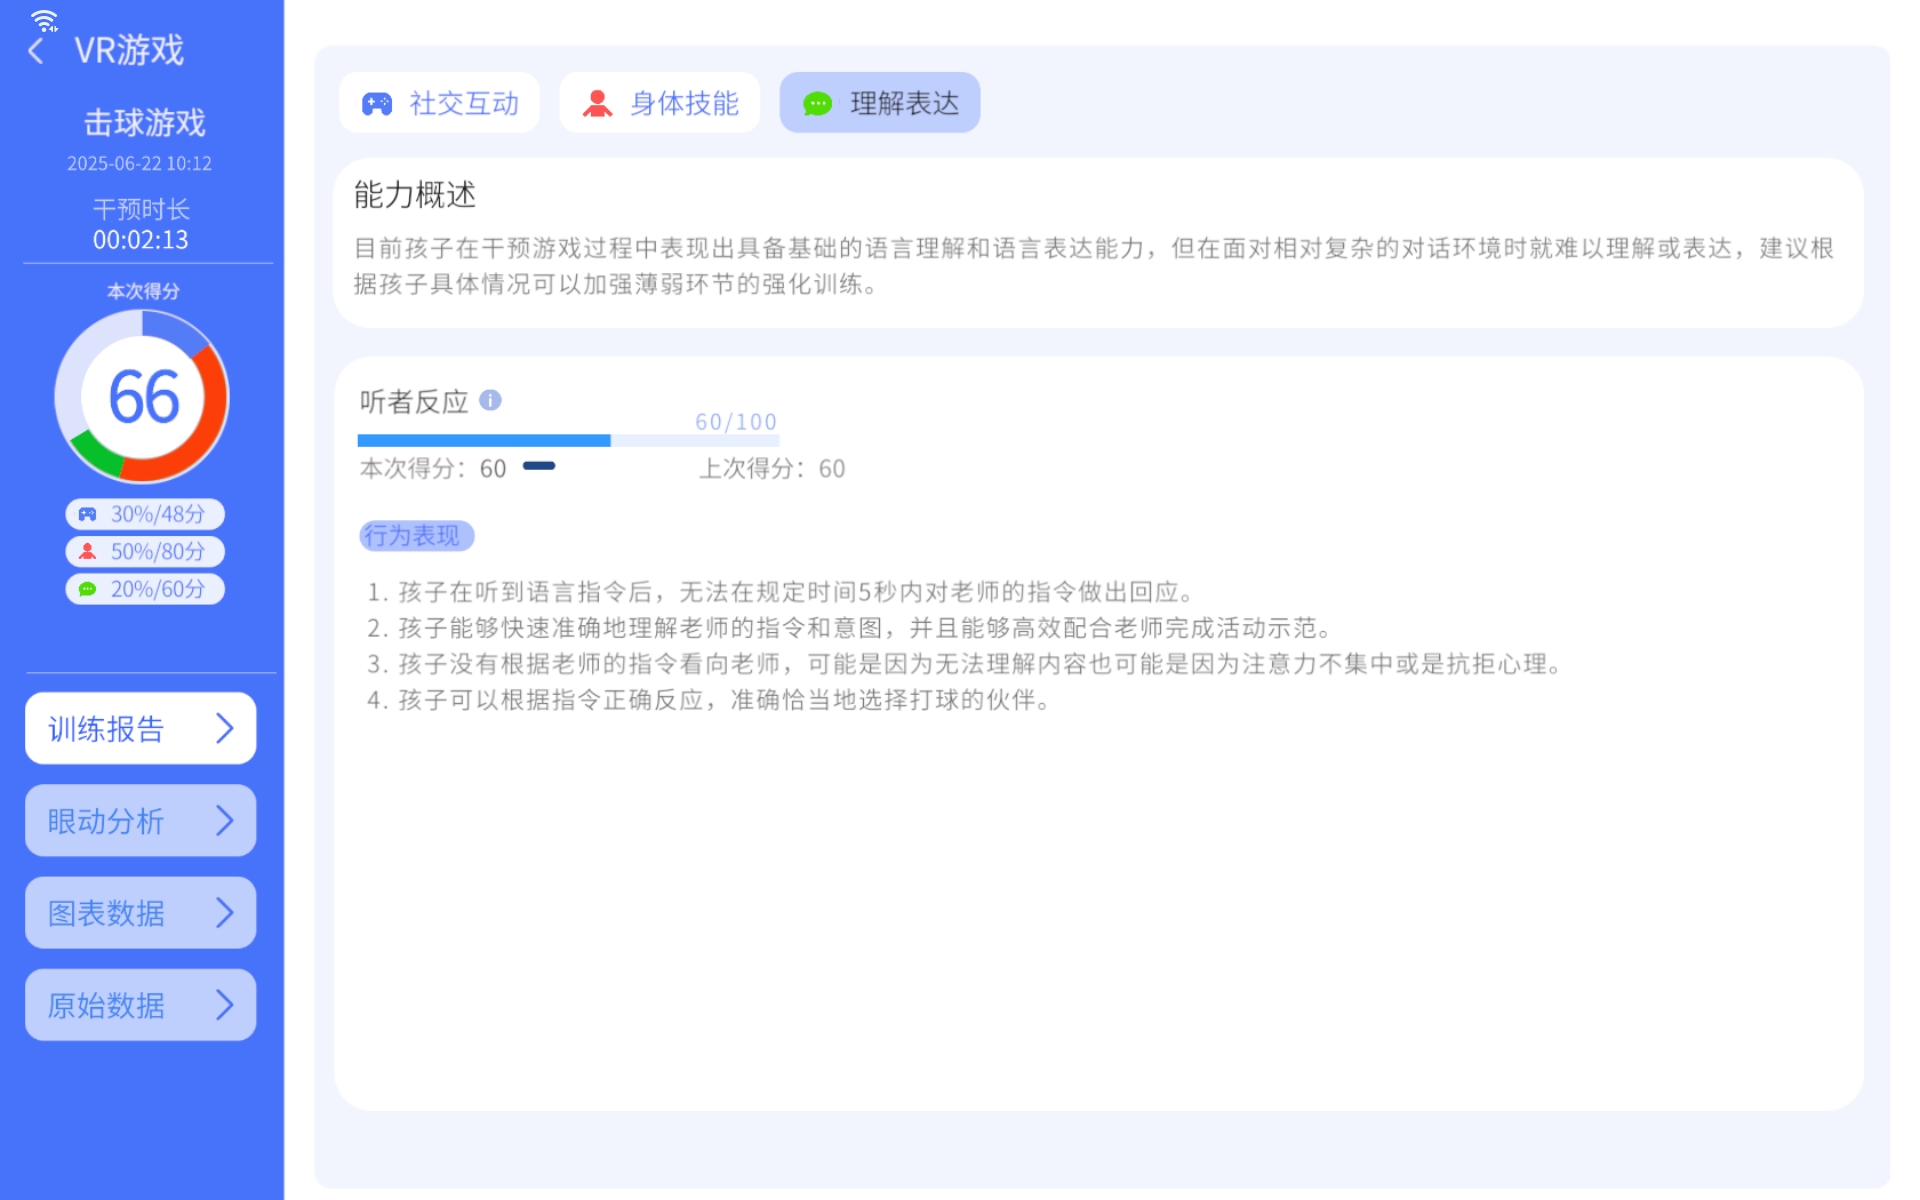The width and height of the screenshot is (1920, 1200).
Task: Click the chat bubble icon on 理解表达 tab
Action: click(x=817, y=102)
